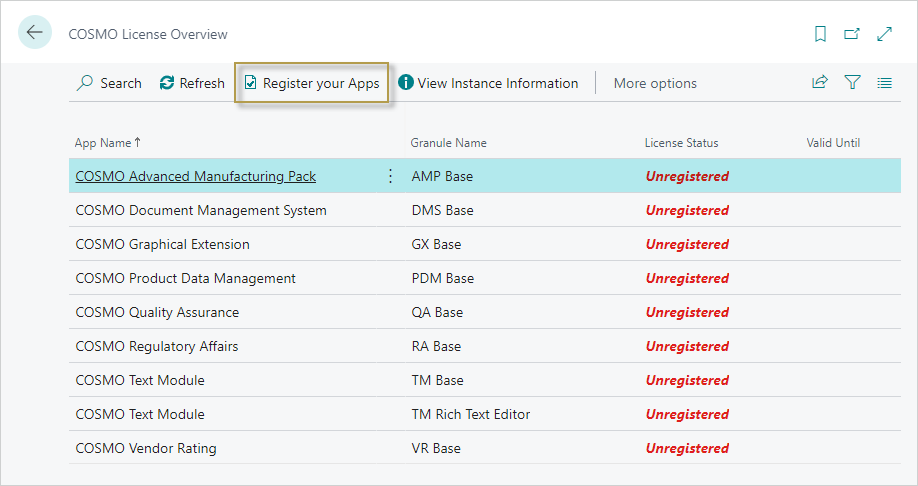Viewport: 918px width, 486px height.
Task: Open Granule Name column header menu
Action: 448,143
